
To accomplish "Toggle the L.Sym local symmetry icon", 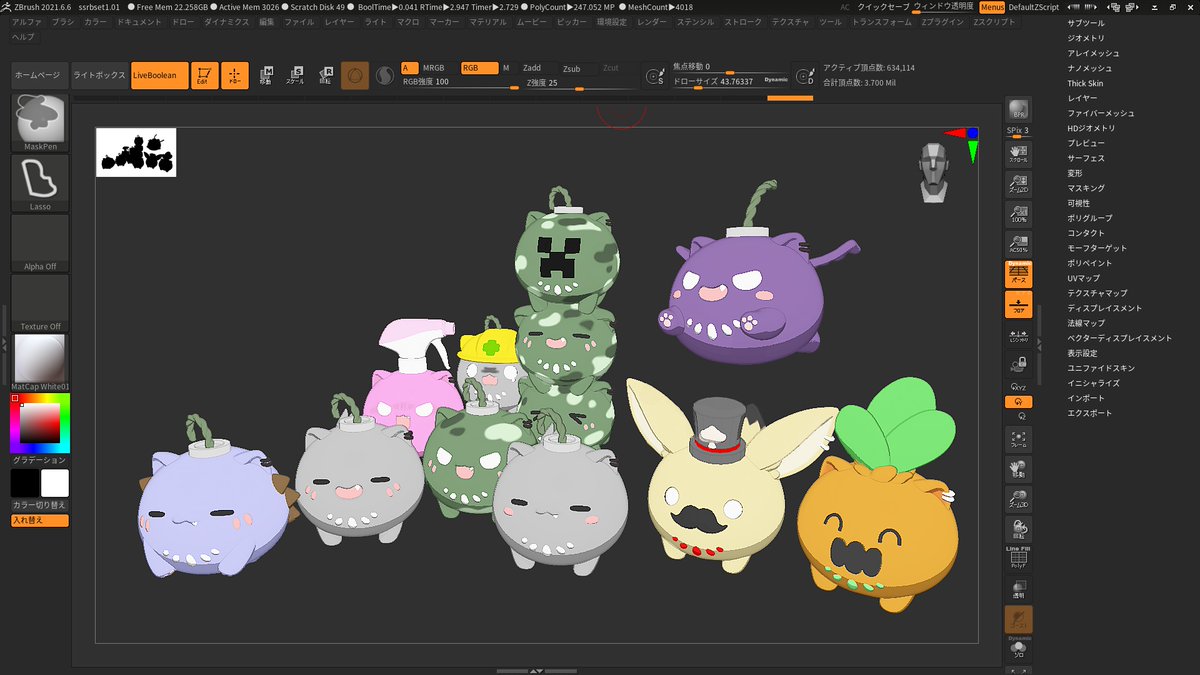I will [1018, 337].
